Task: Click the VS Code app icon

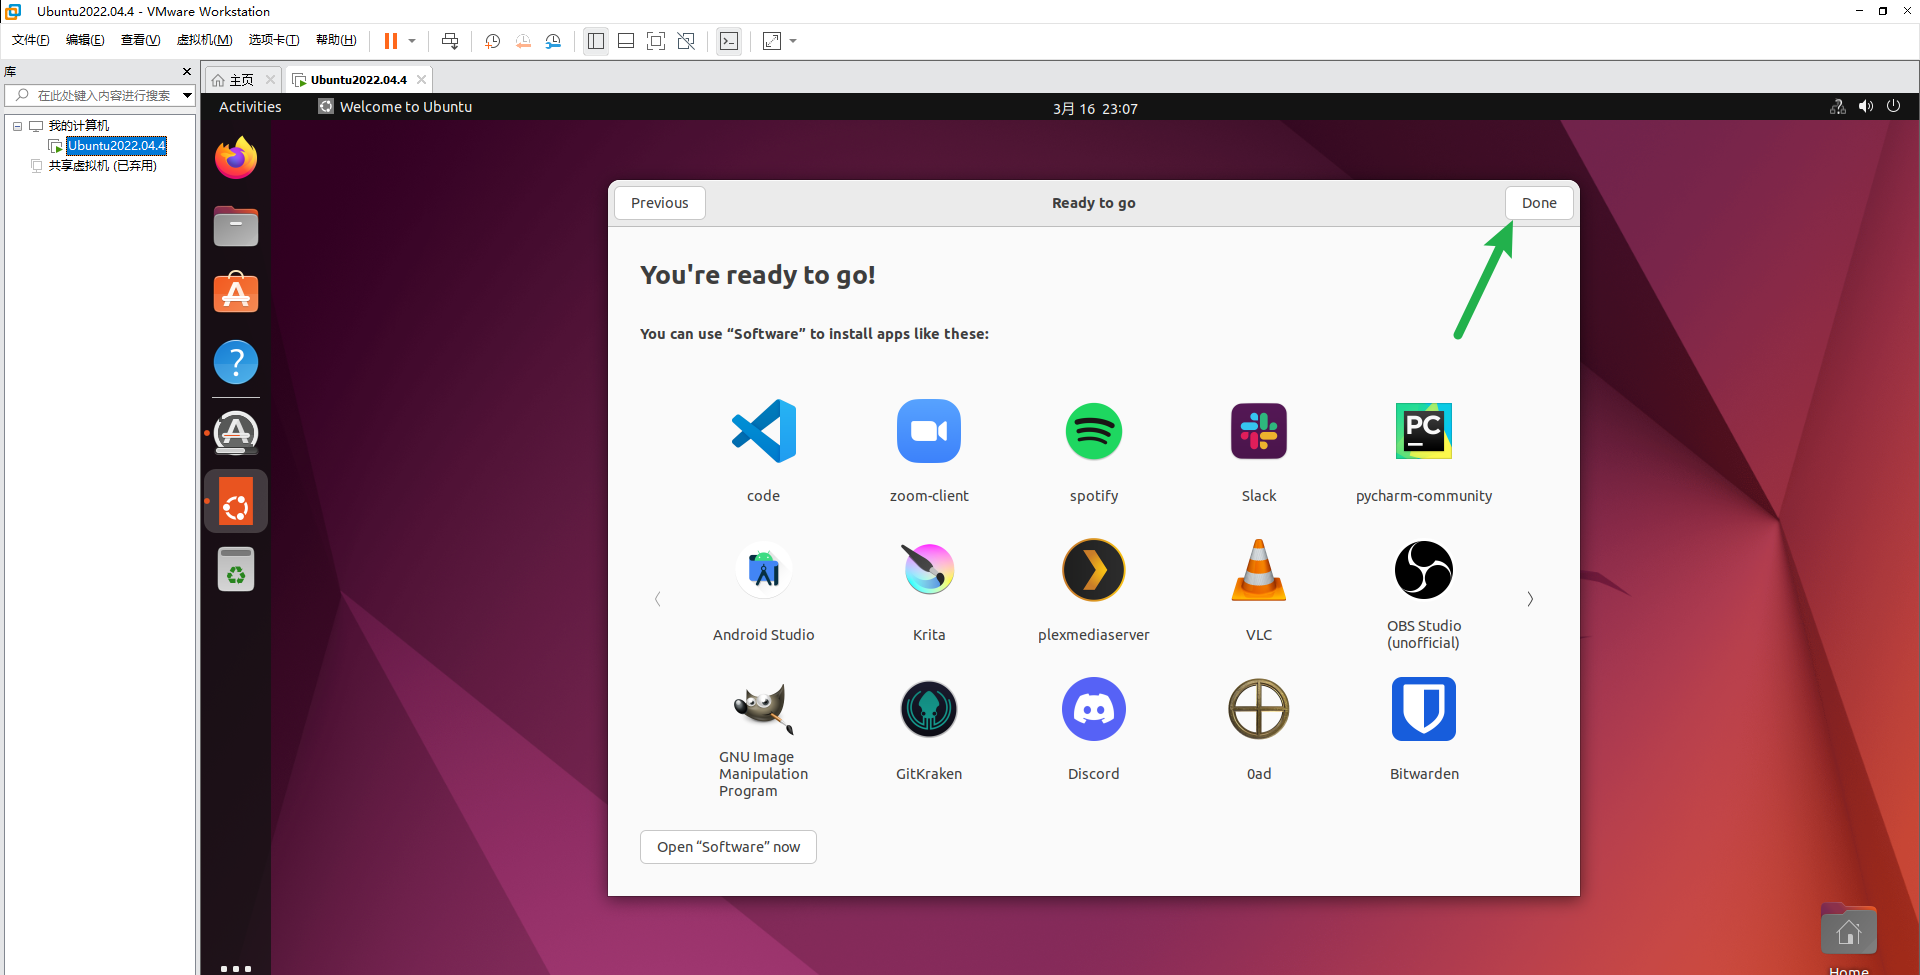Action: pos(764,431)
